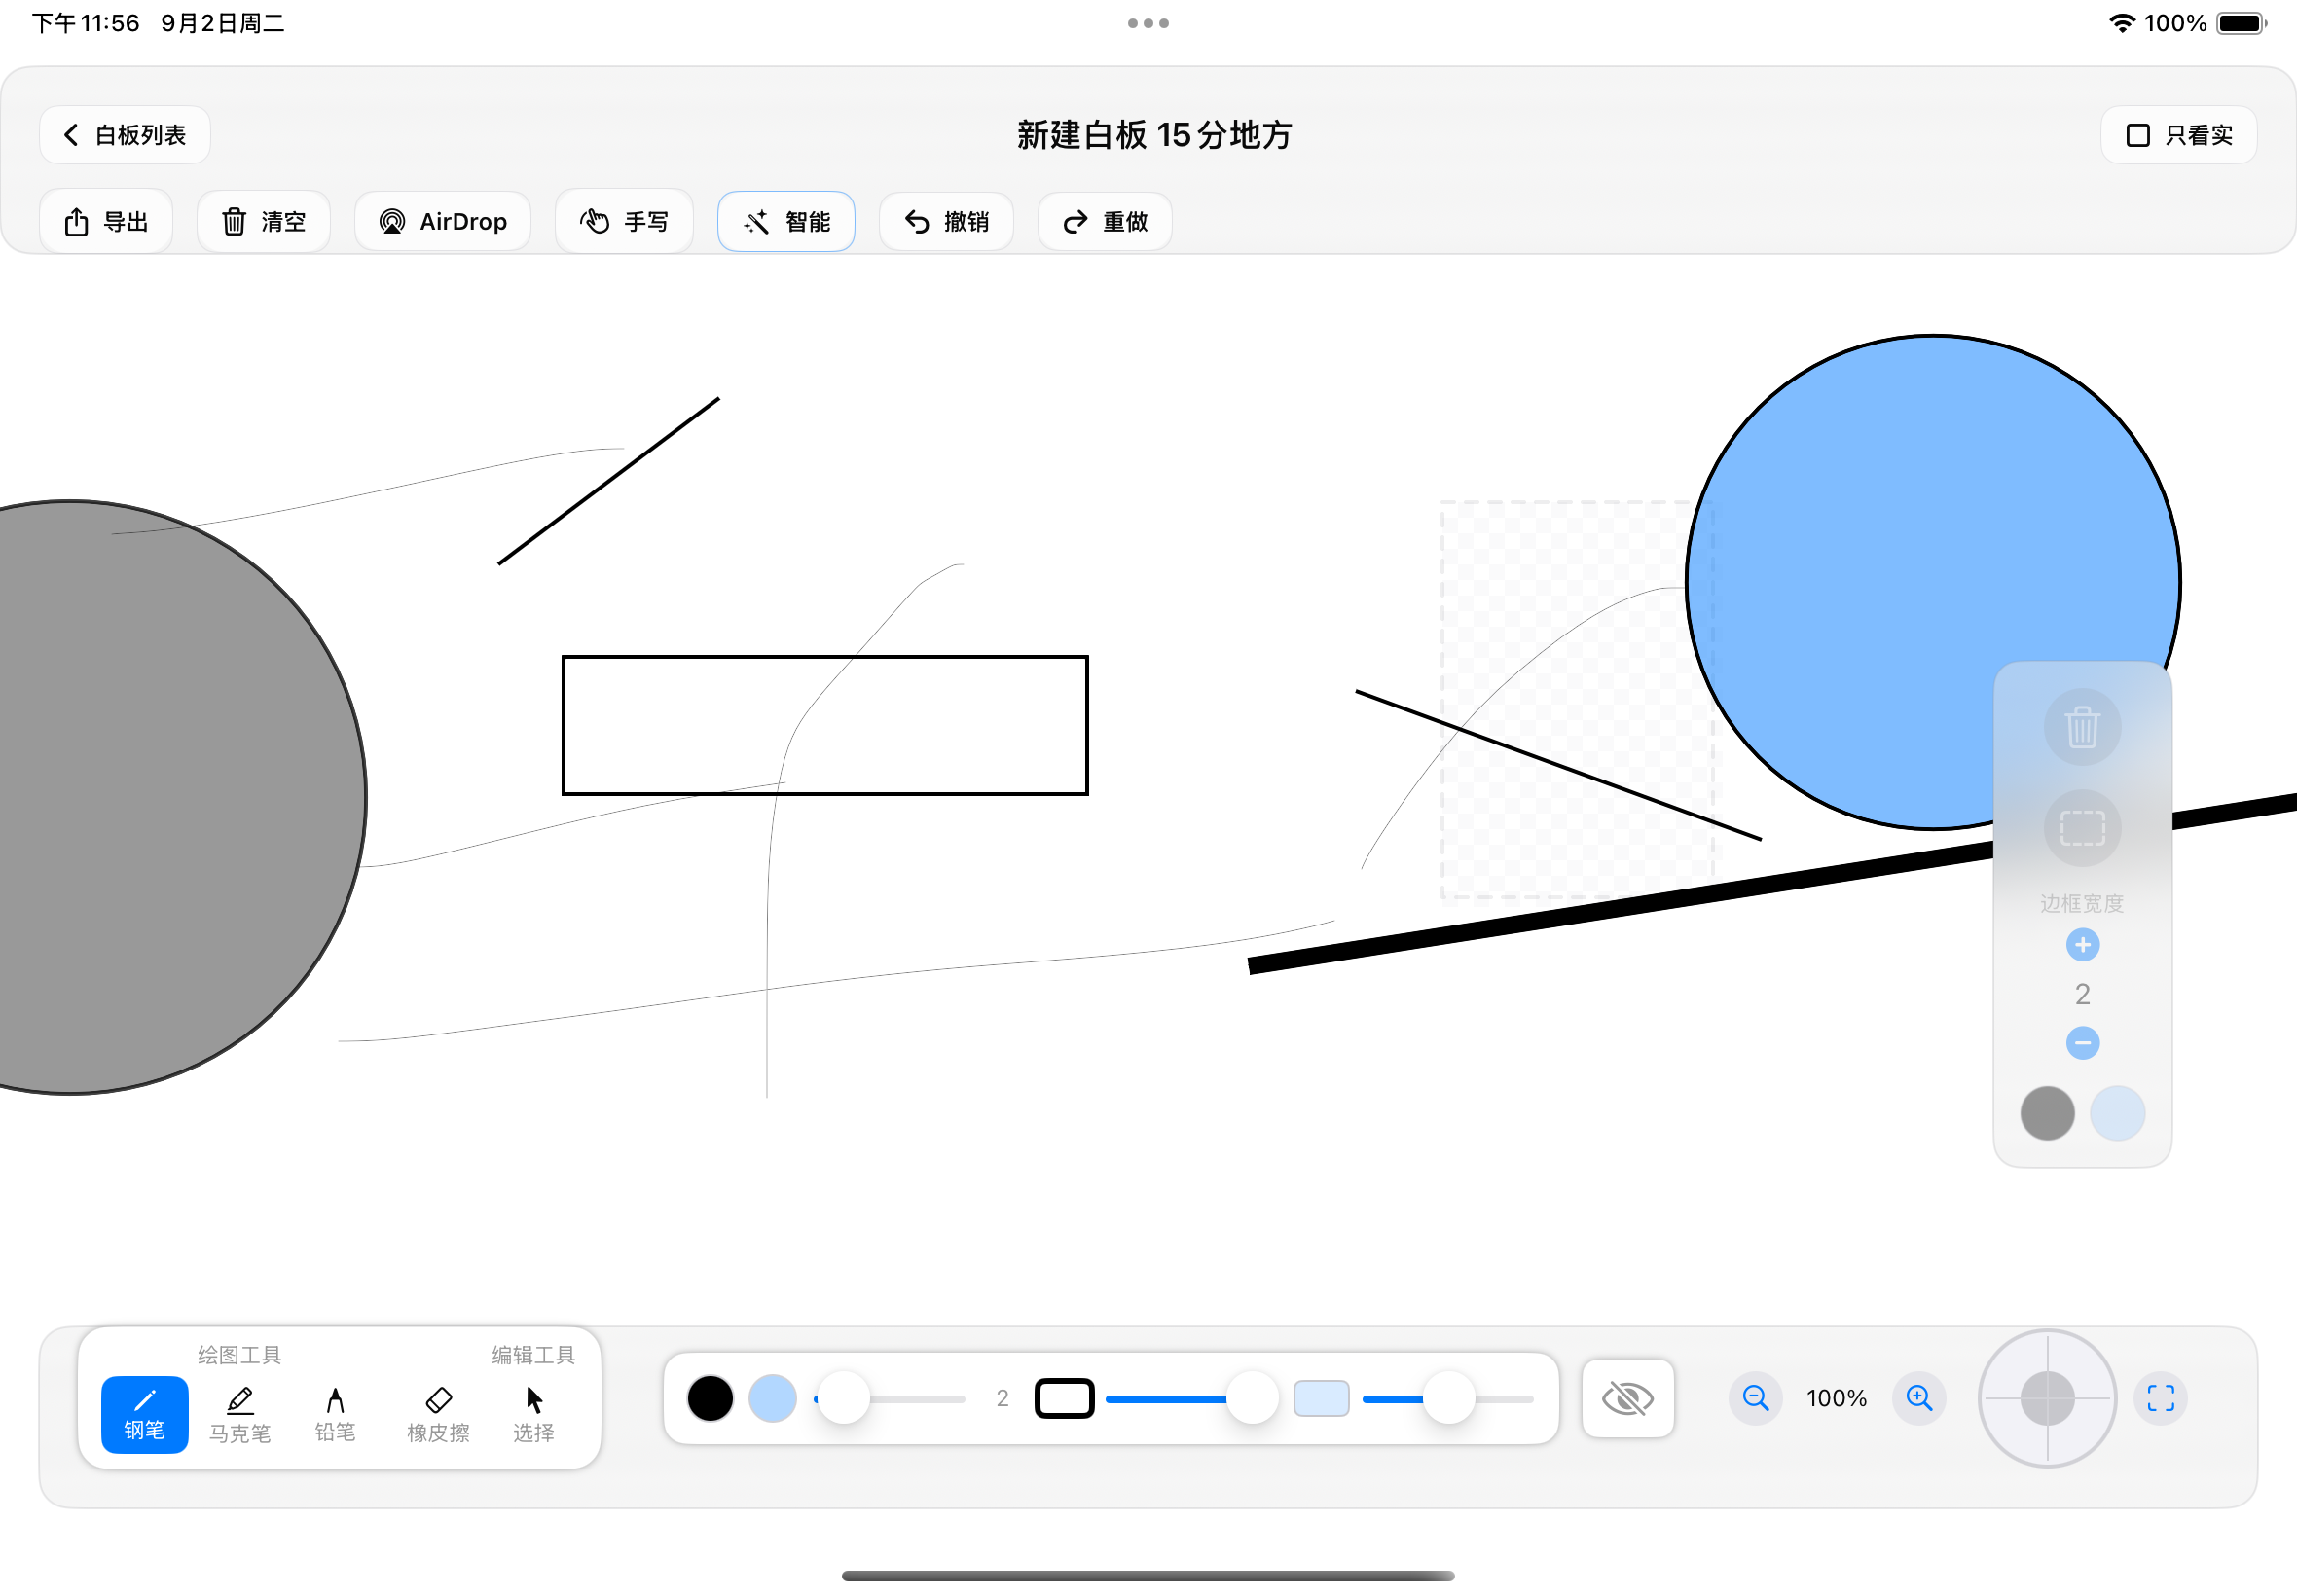Open AirDrop sharing
This screenshot has width=2297, height=1596.
coord(443,221)
